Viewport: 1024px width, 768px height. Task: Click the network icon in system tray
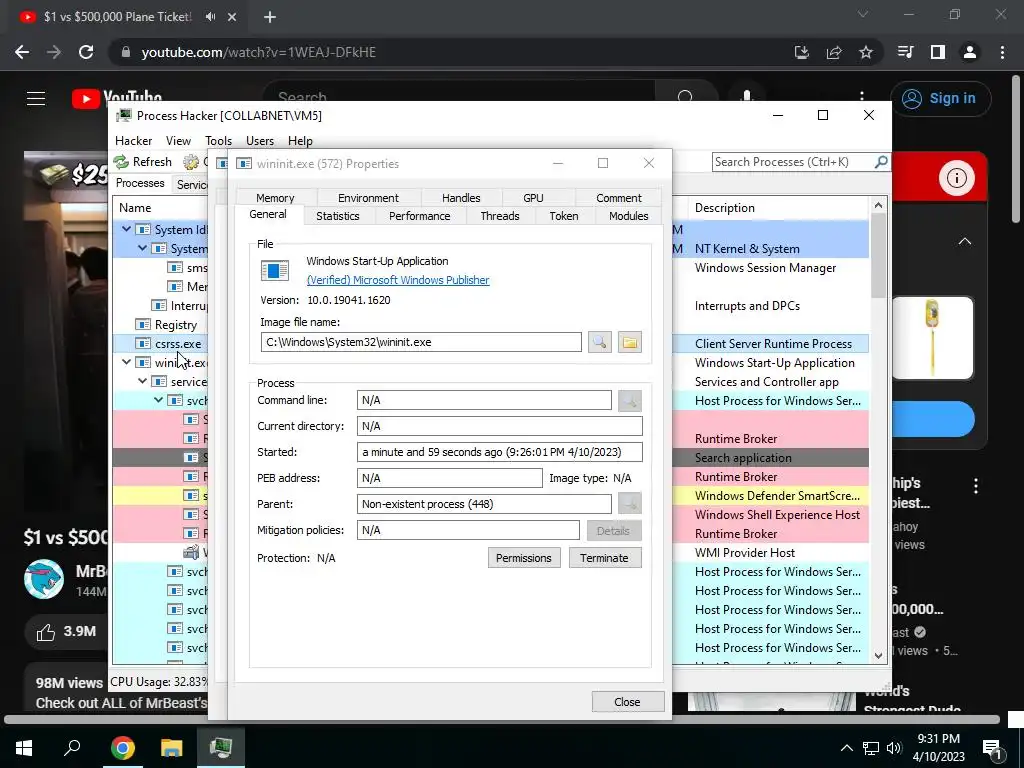click(x=871, y=748)
